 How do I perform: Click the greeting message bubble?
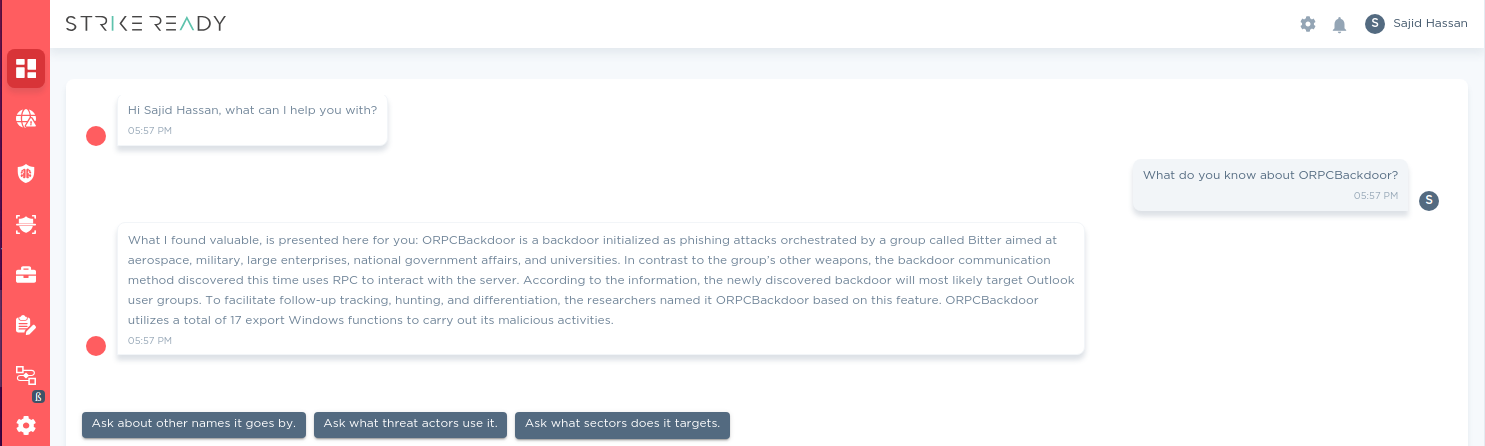coord(252,120)
